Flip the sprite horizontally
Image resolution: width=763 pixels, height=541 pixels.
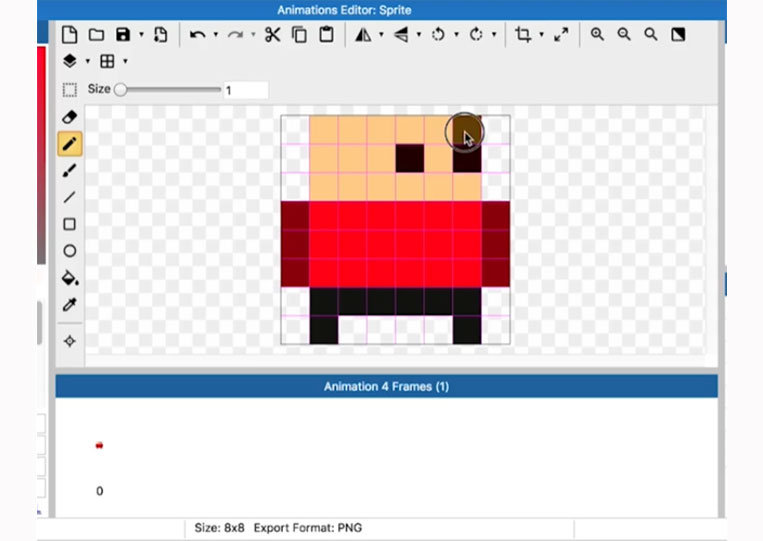363,35
